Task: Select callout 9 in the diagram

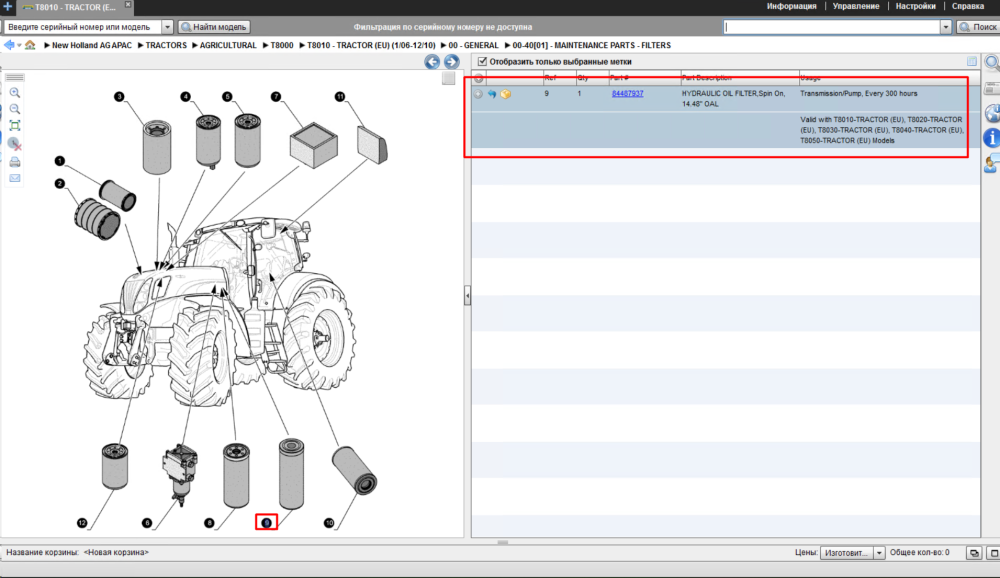Action: pyautogui.click(x=267, y=522)
